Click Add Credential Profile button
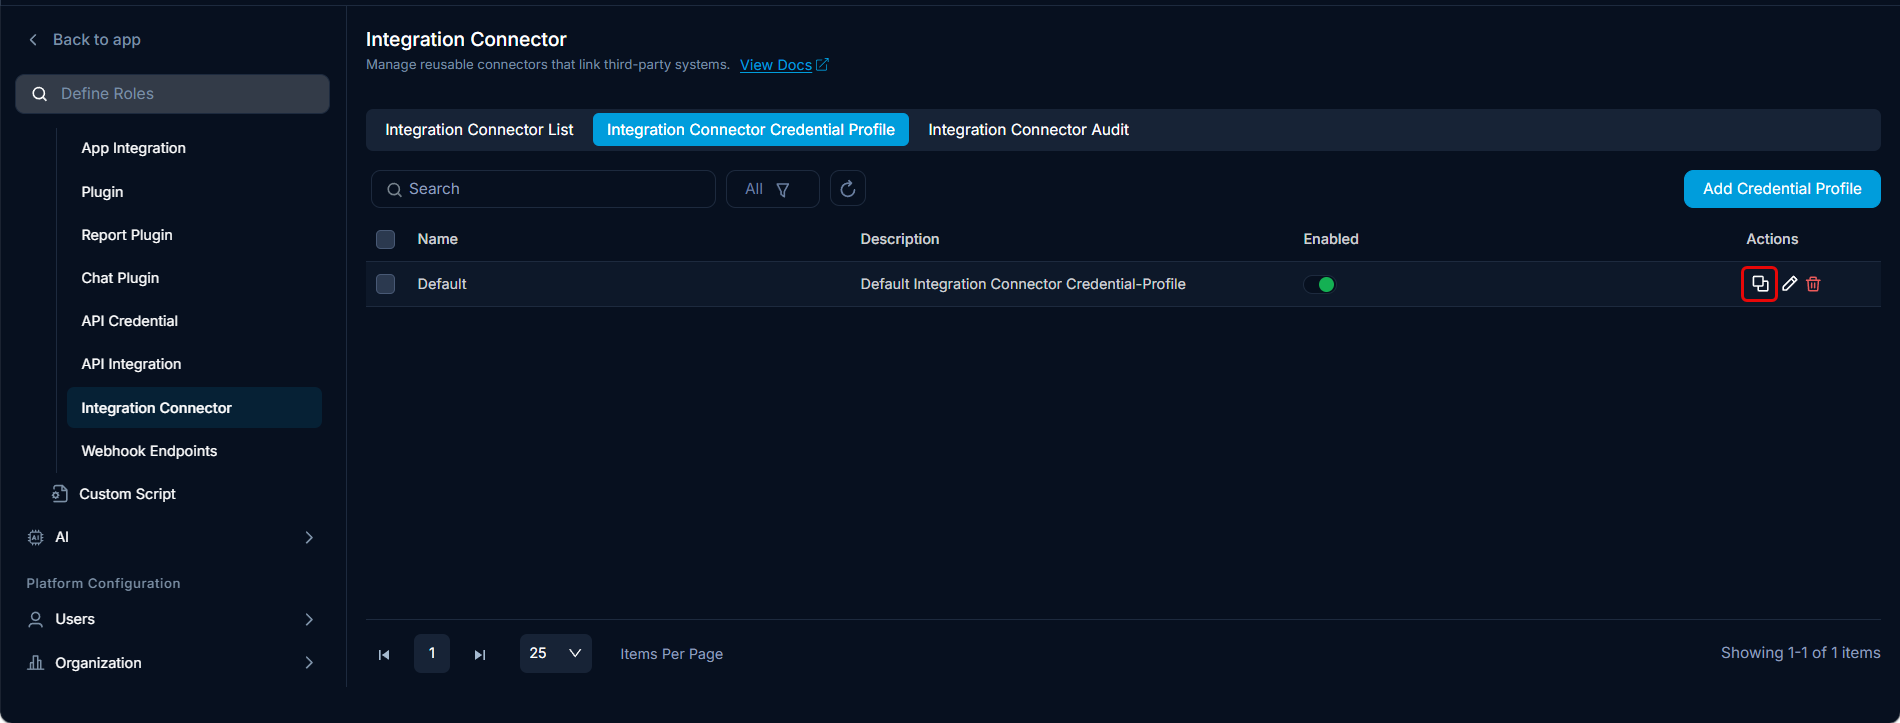The height and width of the screenshot is (723, 1900). click(x=1782, y=189)
